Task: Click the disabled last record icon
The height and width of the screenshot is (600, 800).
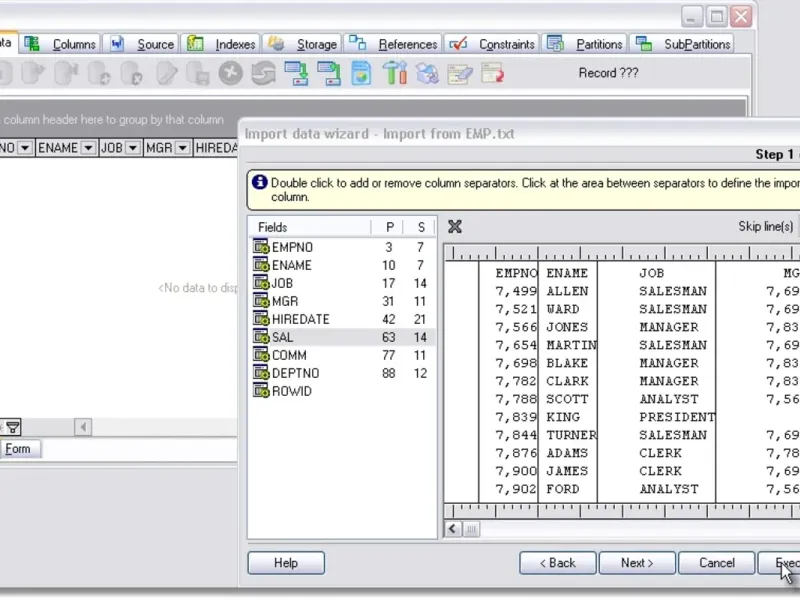Action: coord(66,73)
